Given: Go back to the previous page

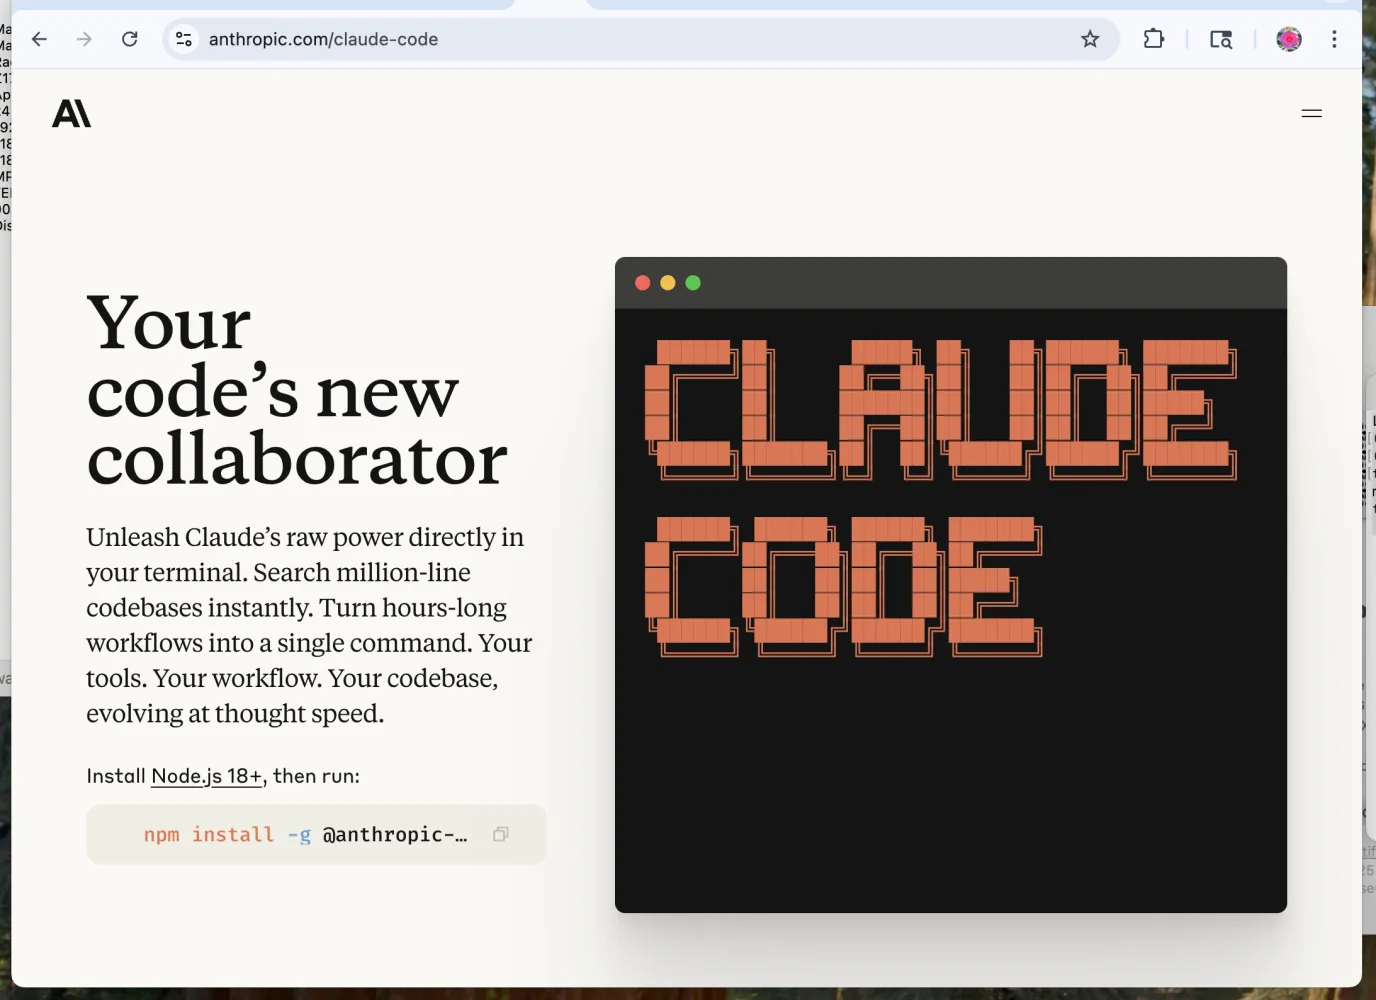Looking at the screenshot, I should tap(39, 39).
